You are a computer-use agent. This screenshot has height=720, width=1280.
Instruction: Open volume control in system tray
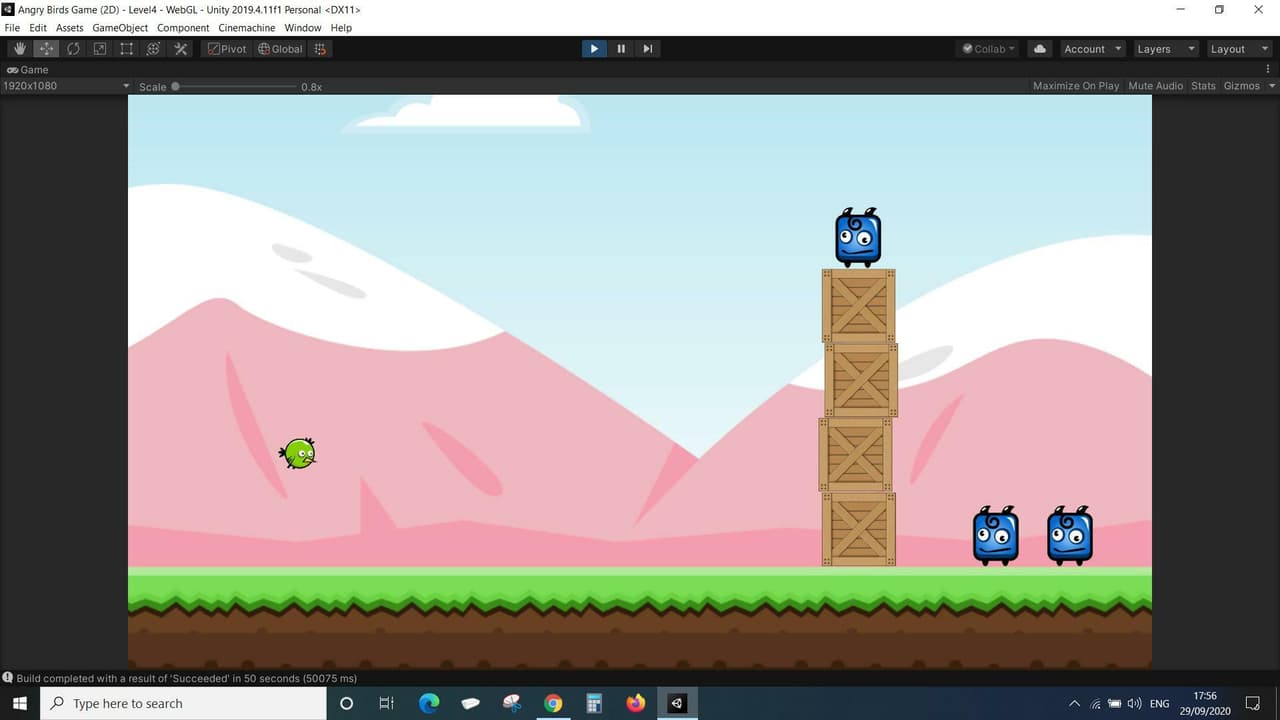1134,704
